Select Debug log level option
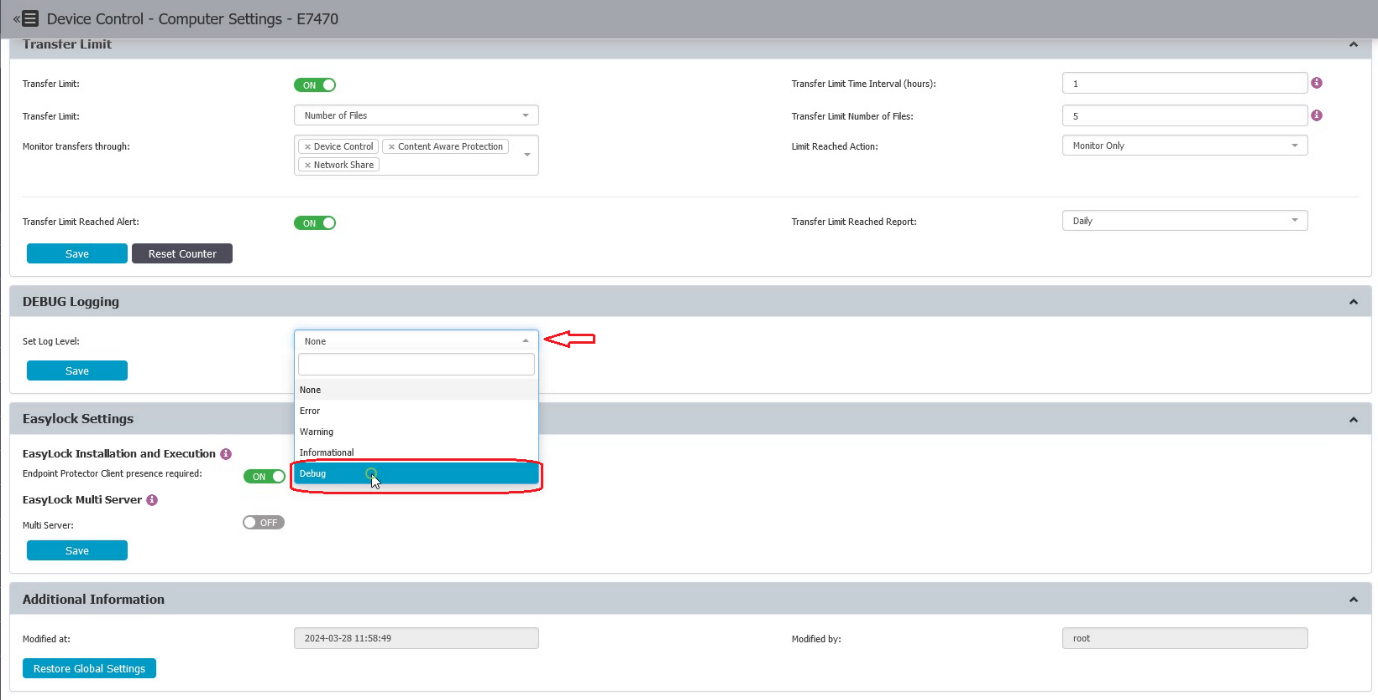 click(x=416, y=474)
